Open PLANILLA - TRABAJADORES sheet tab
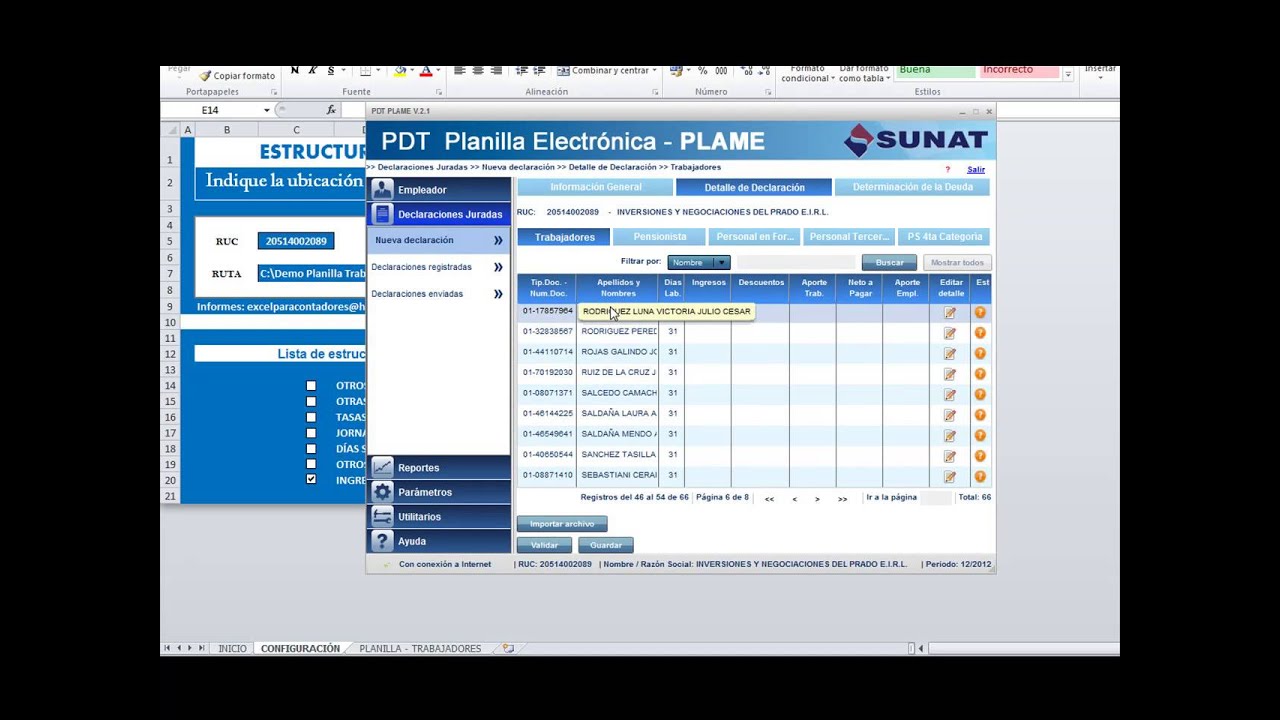 (x=420, y=649)
